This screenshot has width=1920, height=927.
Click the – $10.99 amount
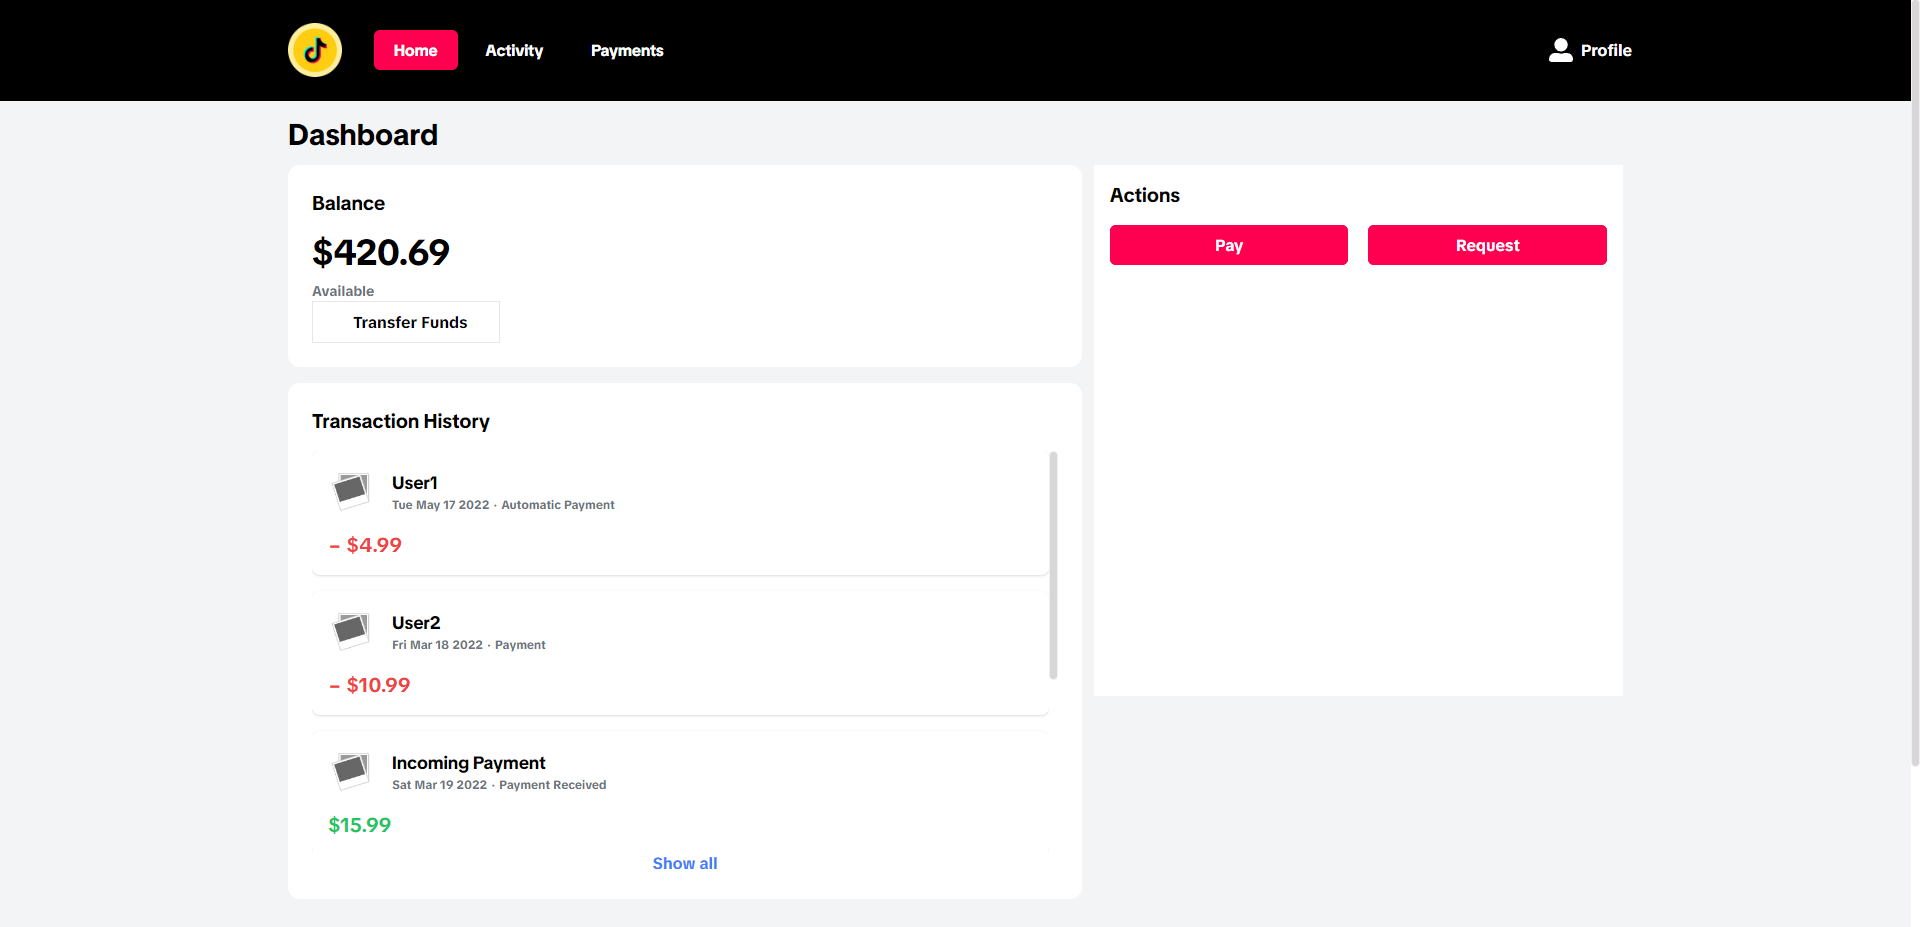click(369, 685)
